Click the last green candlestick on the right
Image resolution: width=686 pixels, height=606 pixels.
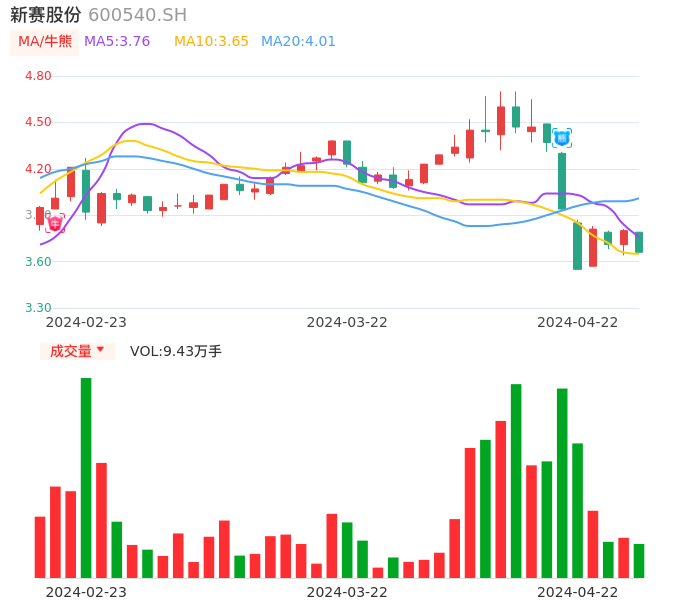tap(639, 242)
